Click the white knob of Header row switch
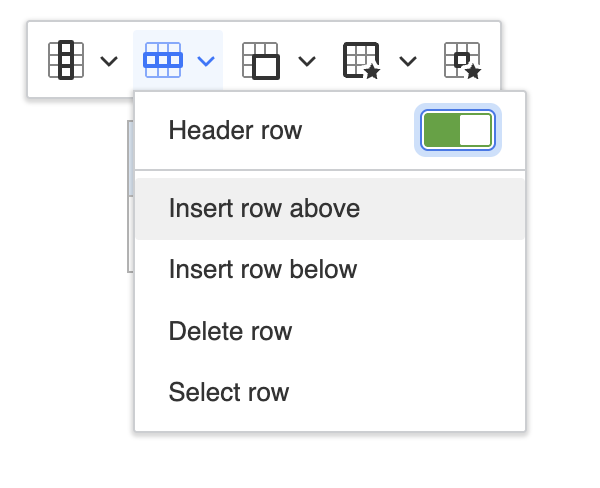600x488 pixels. click(475, 130)
